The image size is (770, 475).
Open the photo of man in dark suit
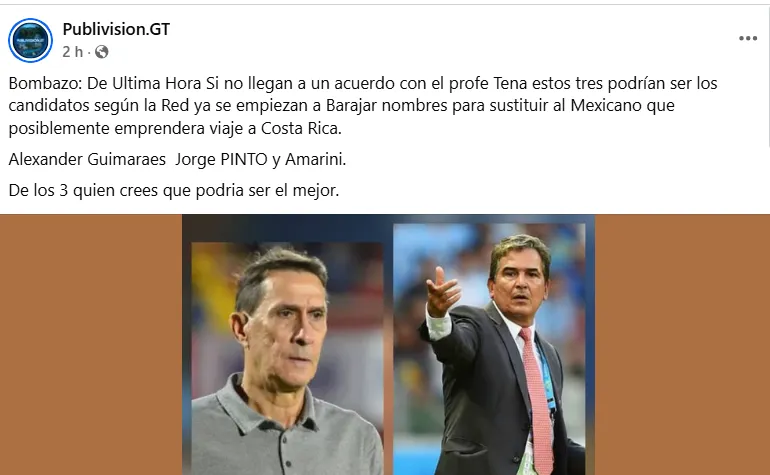[490, 349]
